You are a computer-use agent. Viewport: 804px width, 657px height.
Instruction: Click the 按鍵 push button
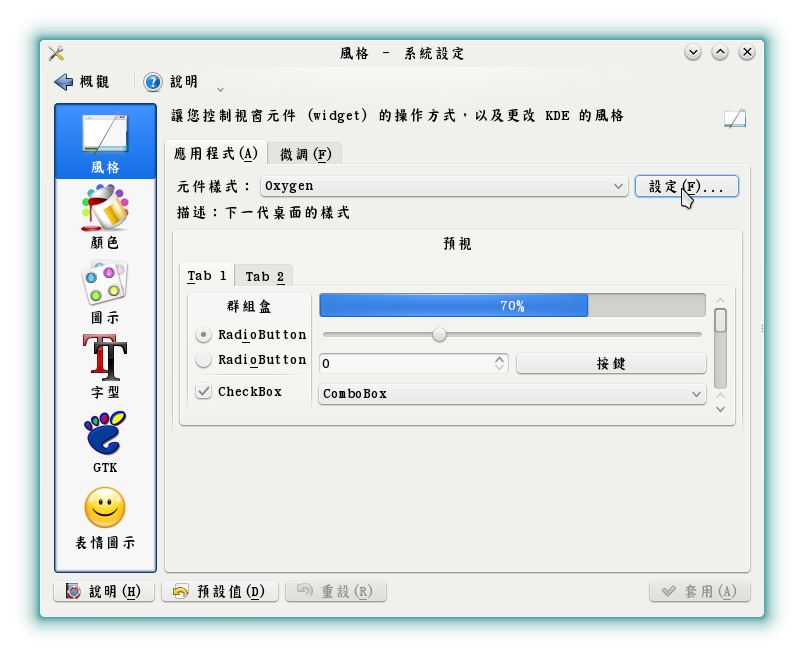(x=611, y=364)
